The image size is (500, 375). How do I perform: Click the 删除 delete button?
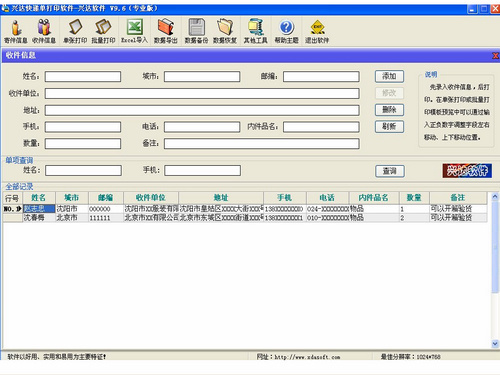(x=389, y=110)
